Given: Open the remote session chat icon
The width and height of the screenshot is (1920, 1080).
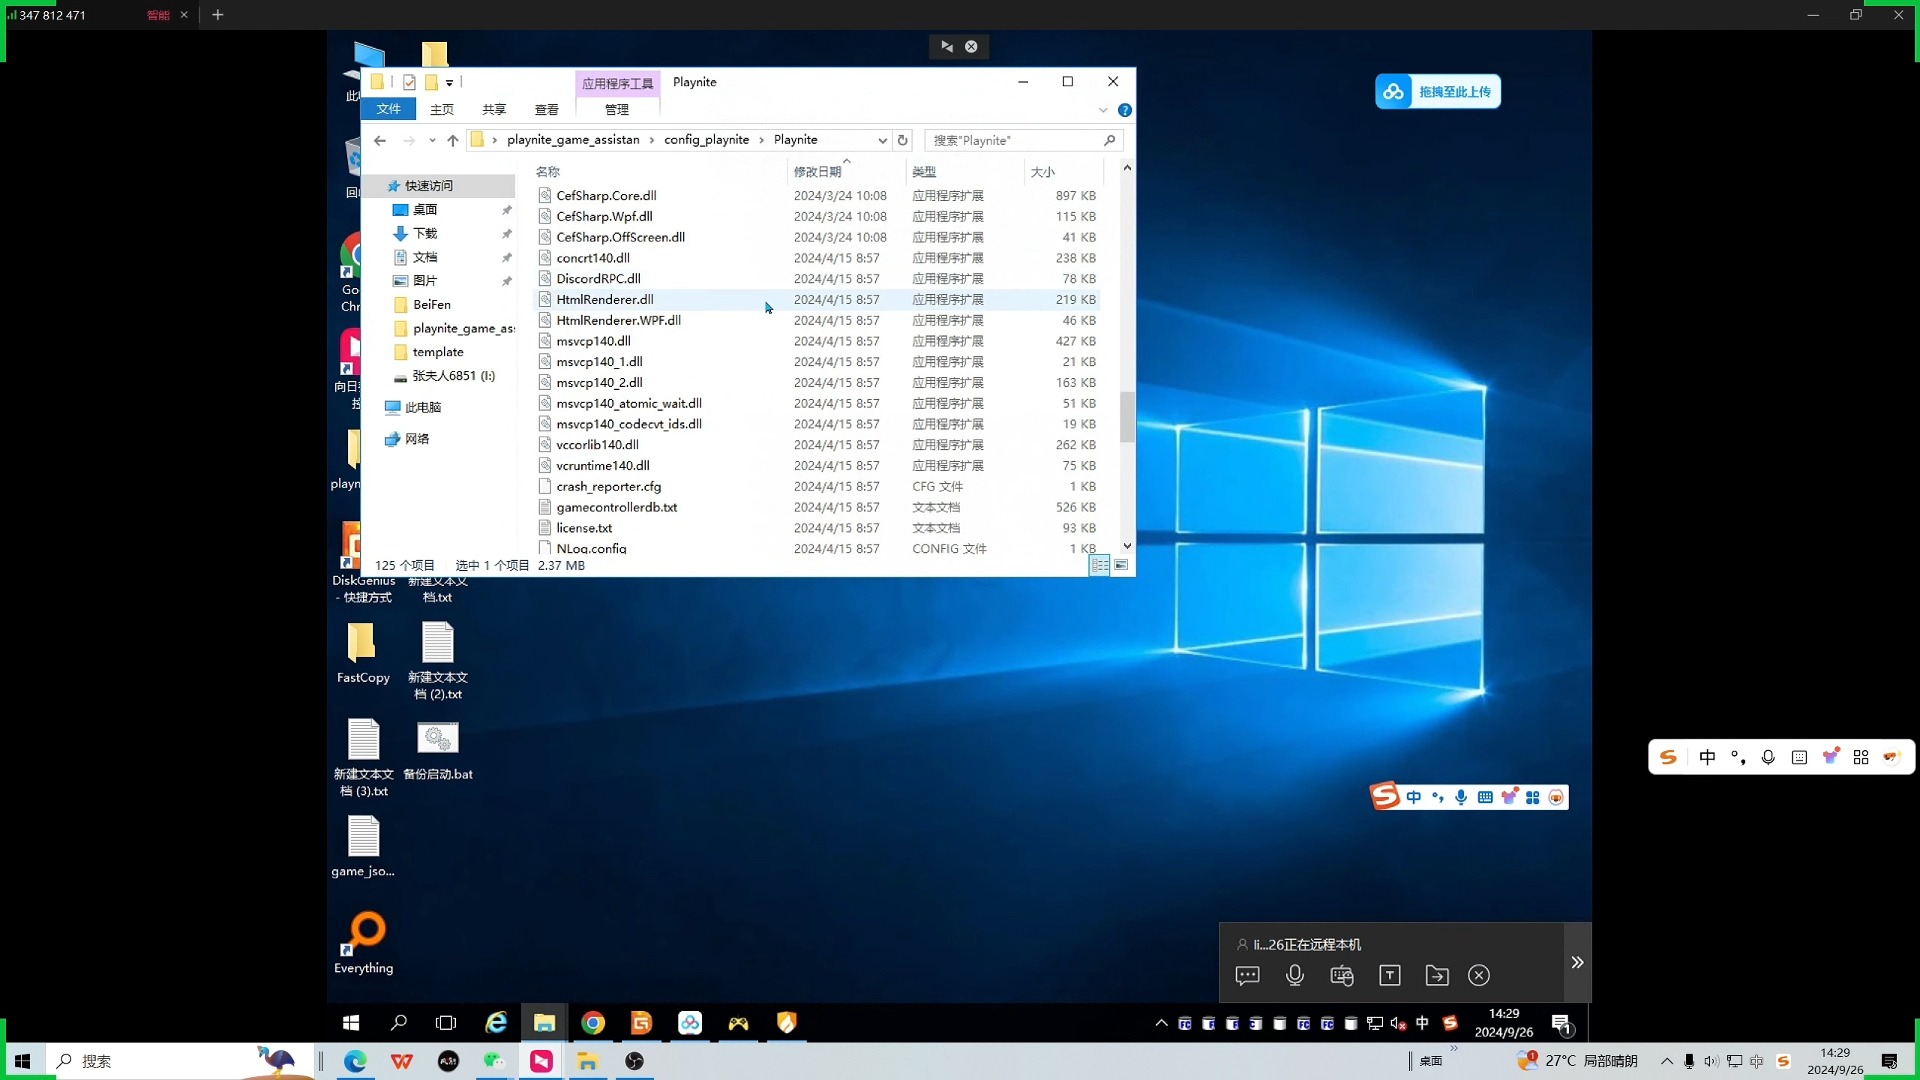Looking at the screenshot, I should coord(1247,976).
